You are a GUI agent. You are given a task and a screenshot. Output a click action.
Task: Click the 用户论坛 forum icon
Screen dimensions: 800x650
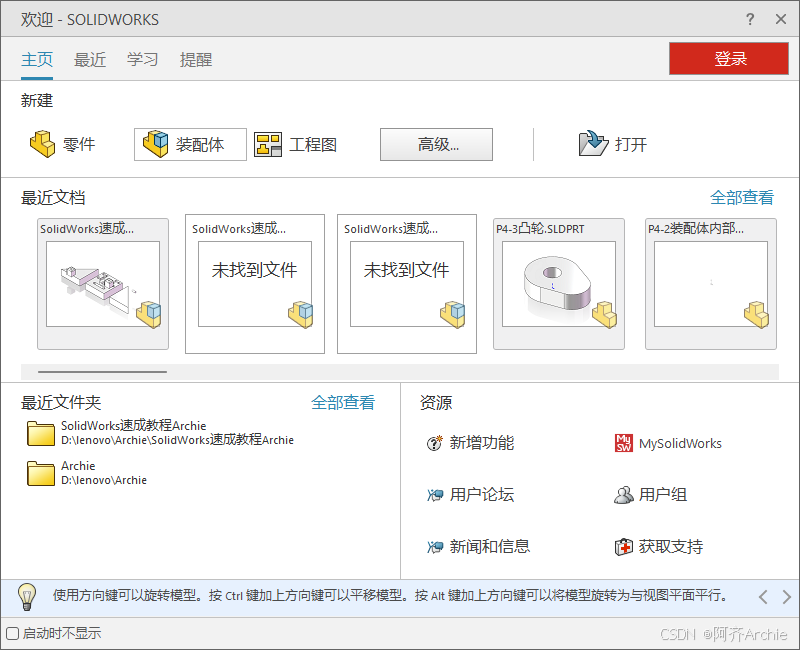435,495
